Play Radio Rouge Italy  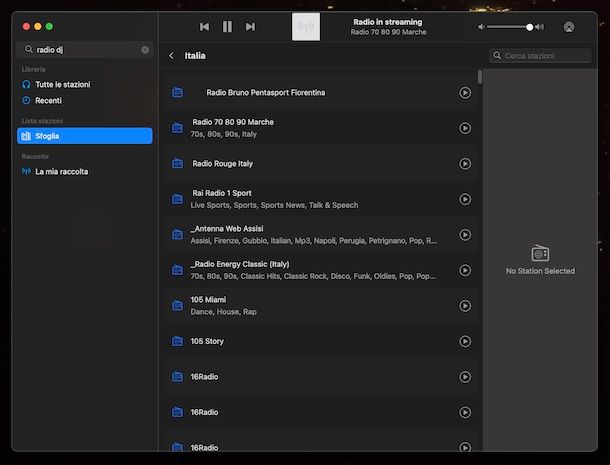(x=465, y=164)
